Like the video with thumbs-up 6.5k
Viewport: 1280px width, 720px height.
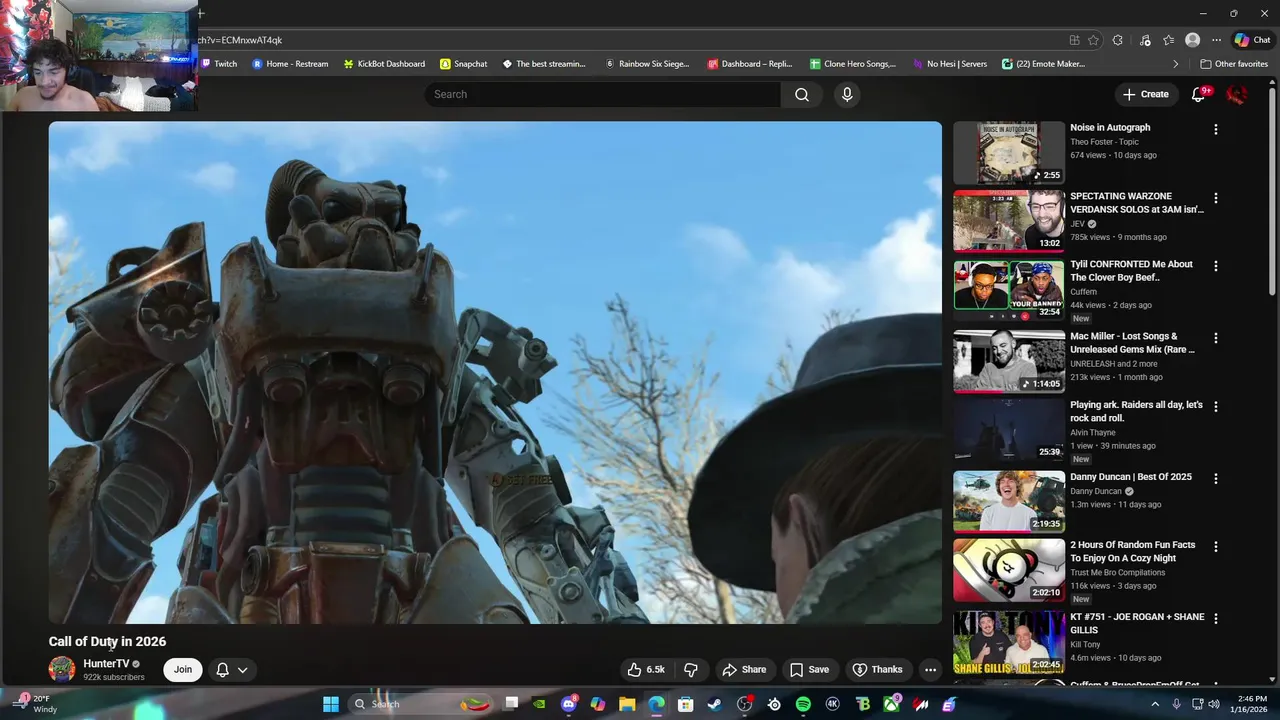click(x=644, y=670)
